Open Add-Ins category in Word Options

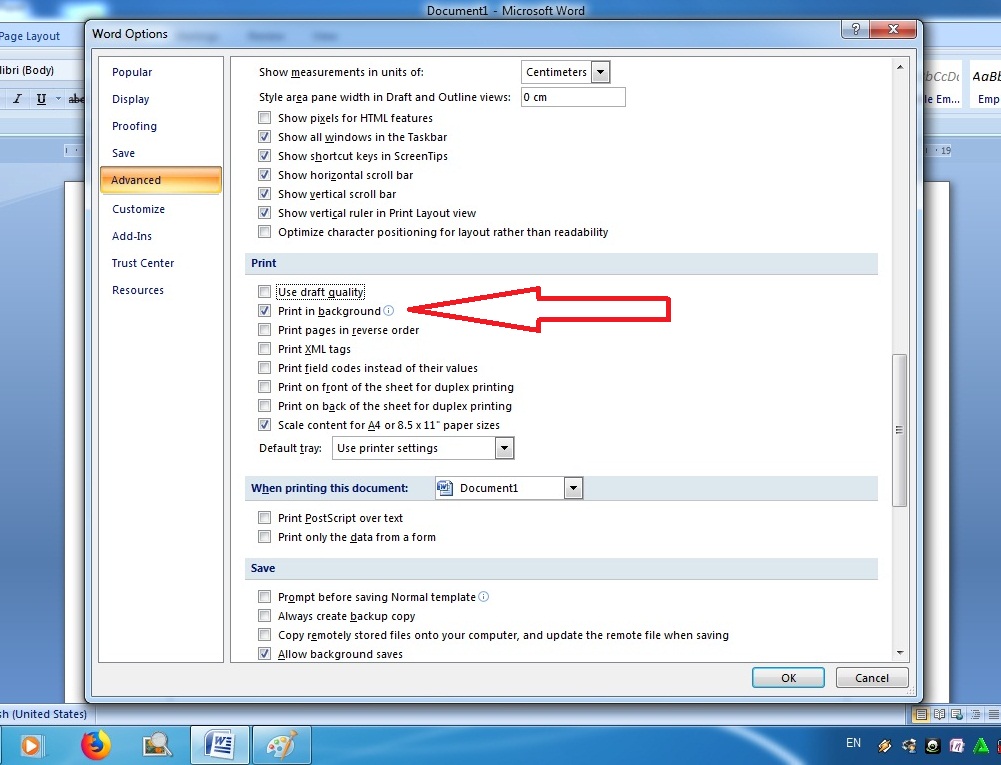point(132,236)
